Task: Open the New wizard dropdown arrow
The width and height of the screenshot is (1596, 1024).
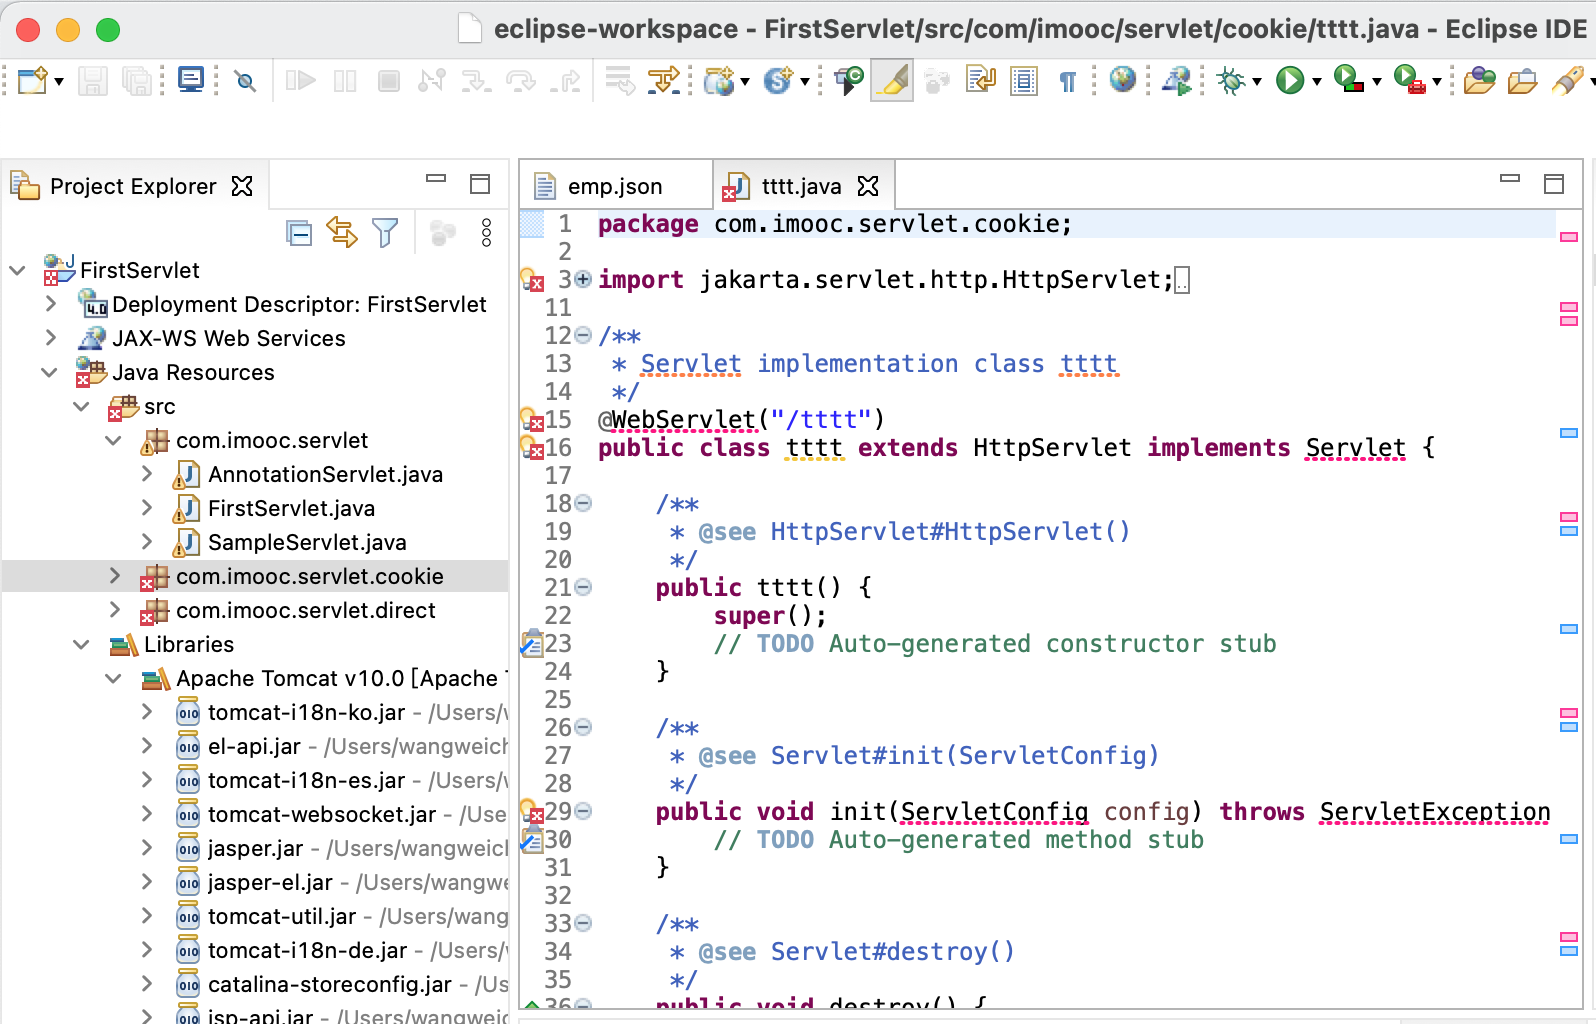Action: click(x=59, y=81)
